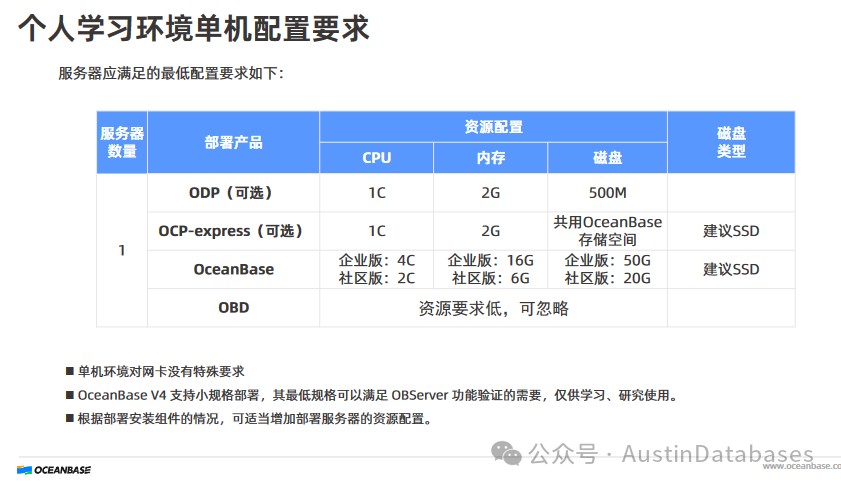
Task: Click the 1C CPU value in the OCP-express row
Action: [377, 231]
